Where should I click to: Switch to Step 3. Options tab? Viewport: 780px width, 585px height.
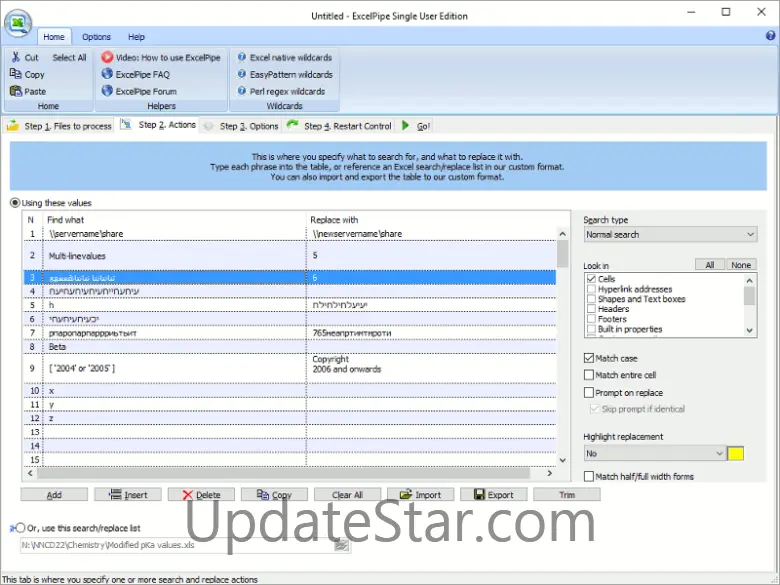tap(242, 126)
